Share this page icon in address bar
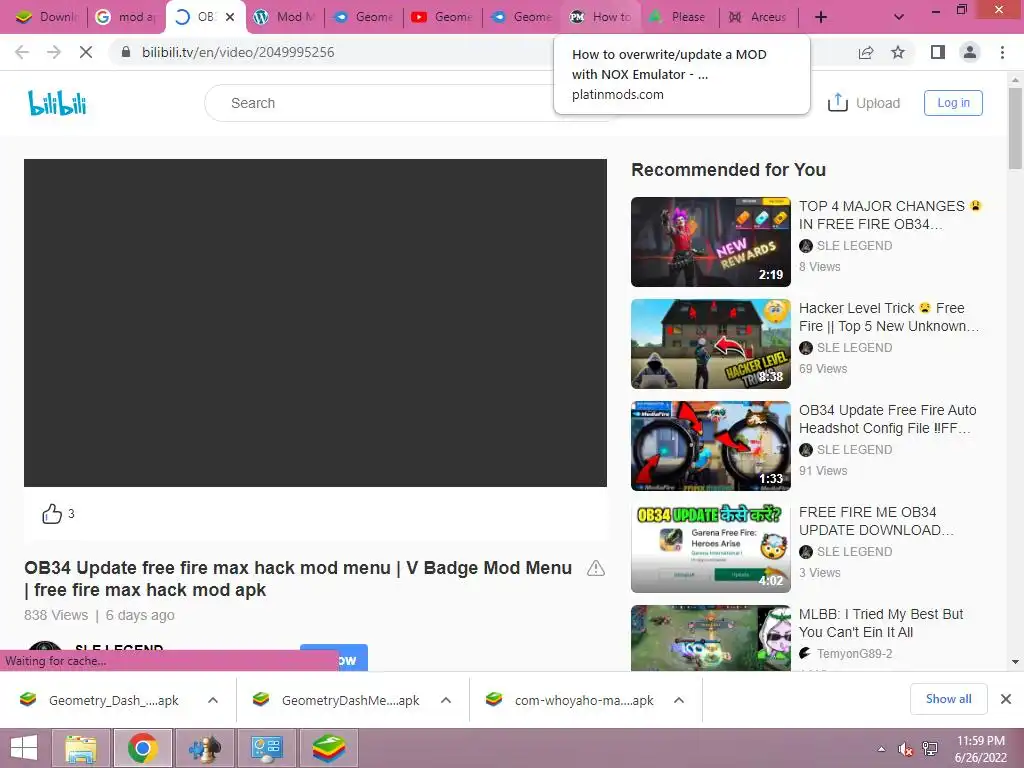Screen dimensions: 1024x768 (866, 52)
